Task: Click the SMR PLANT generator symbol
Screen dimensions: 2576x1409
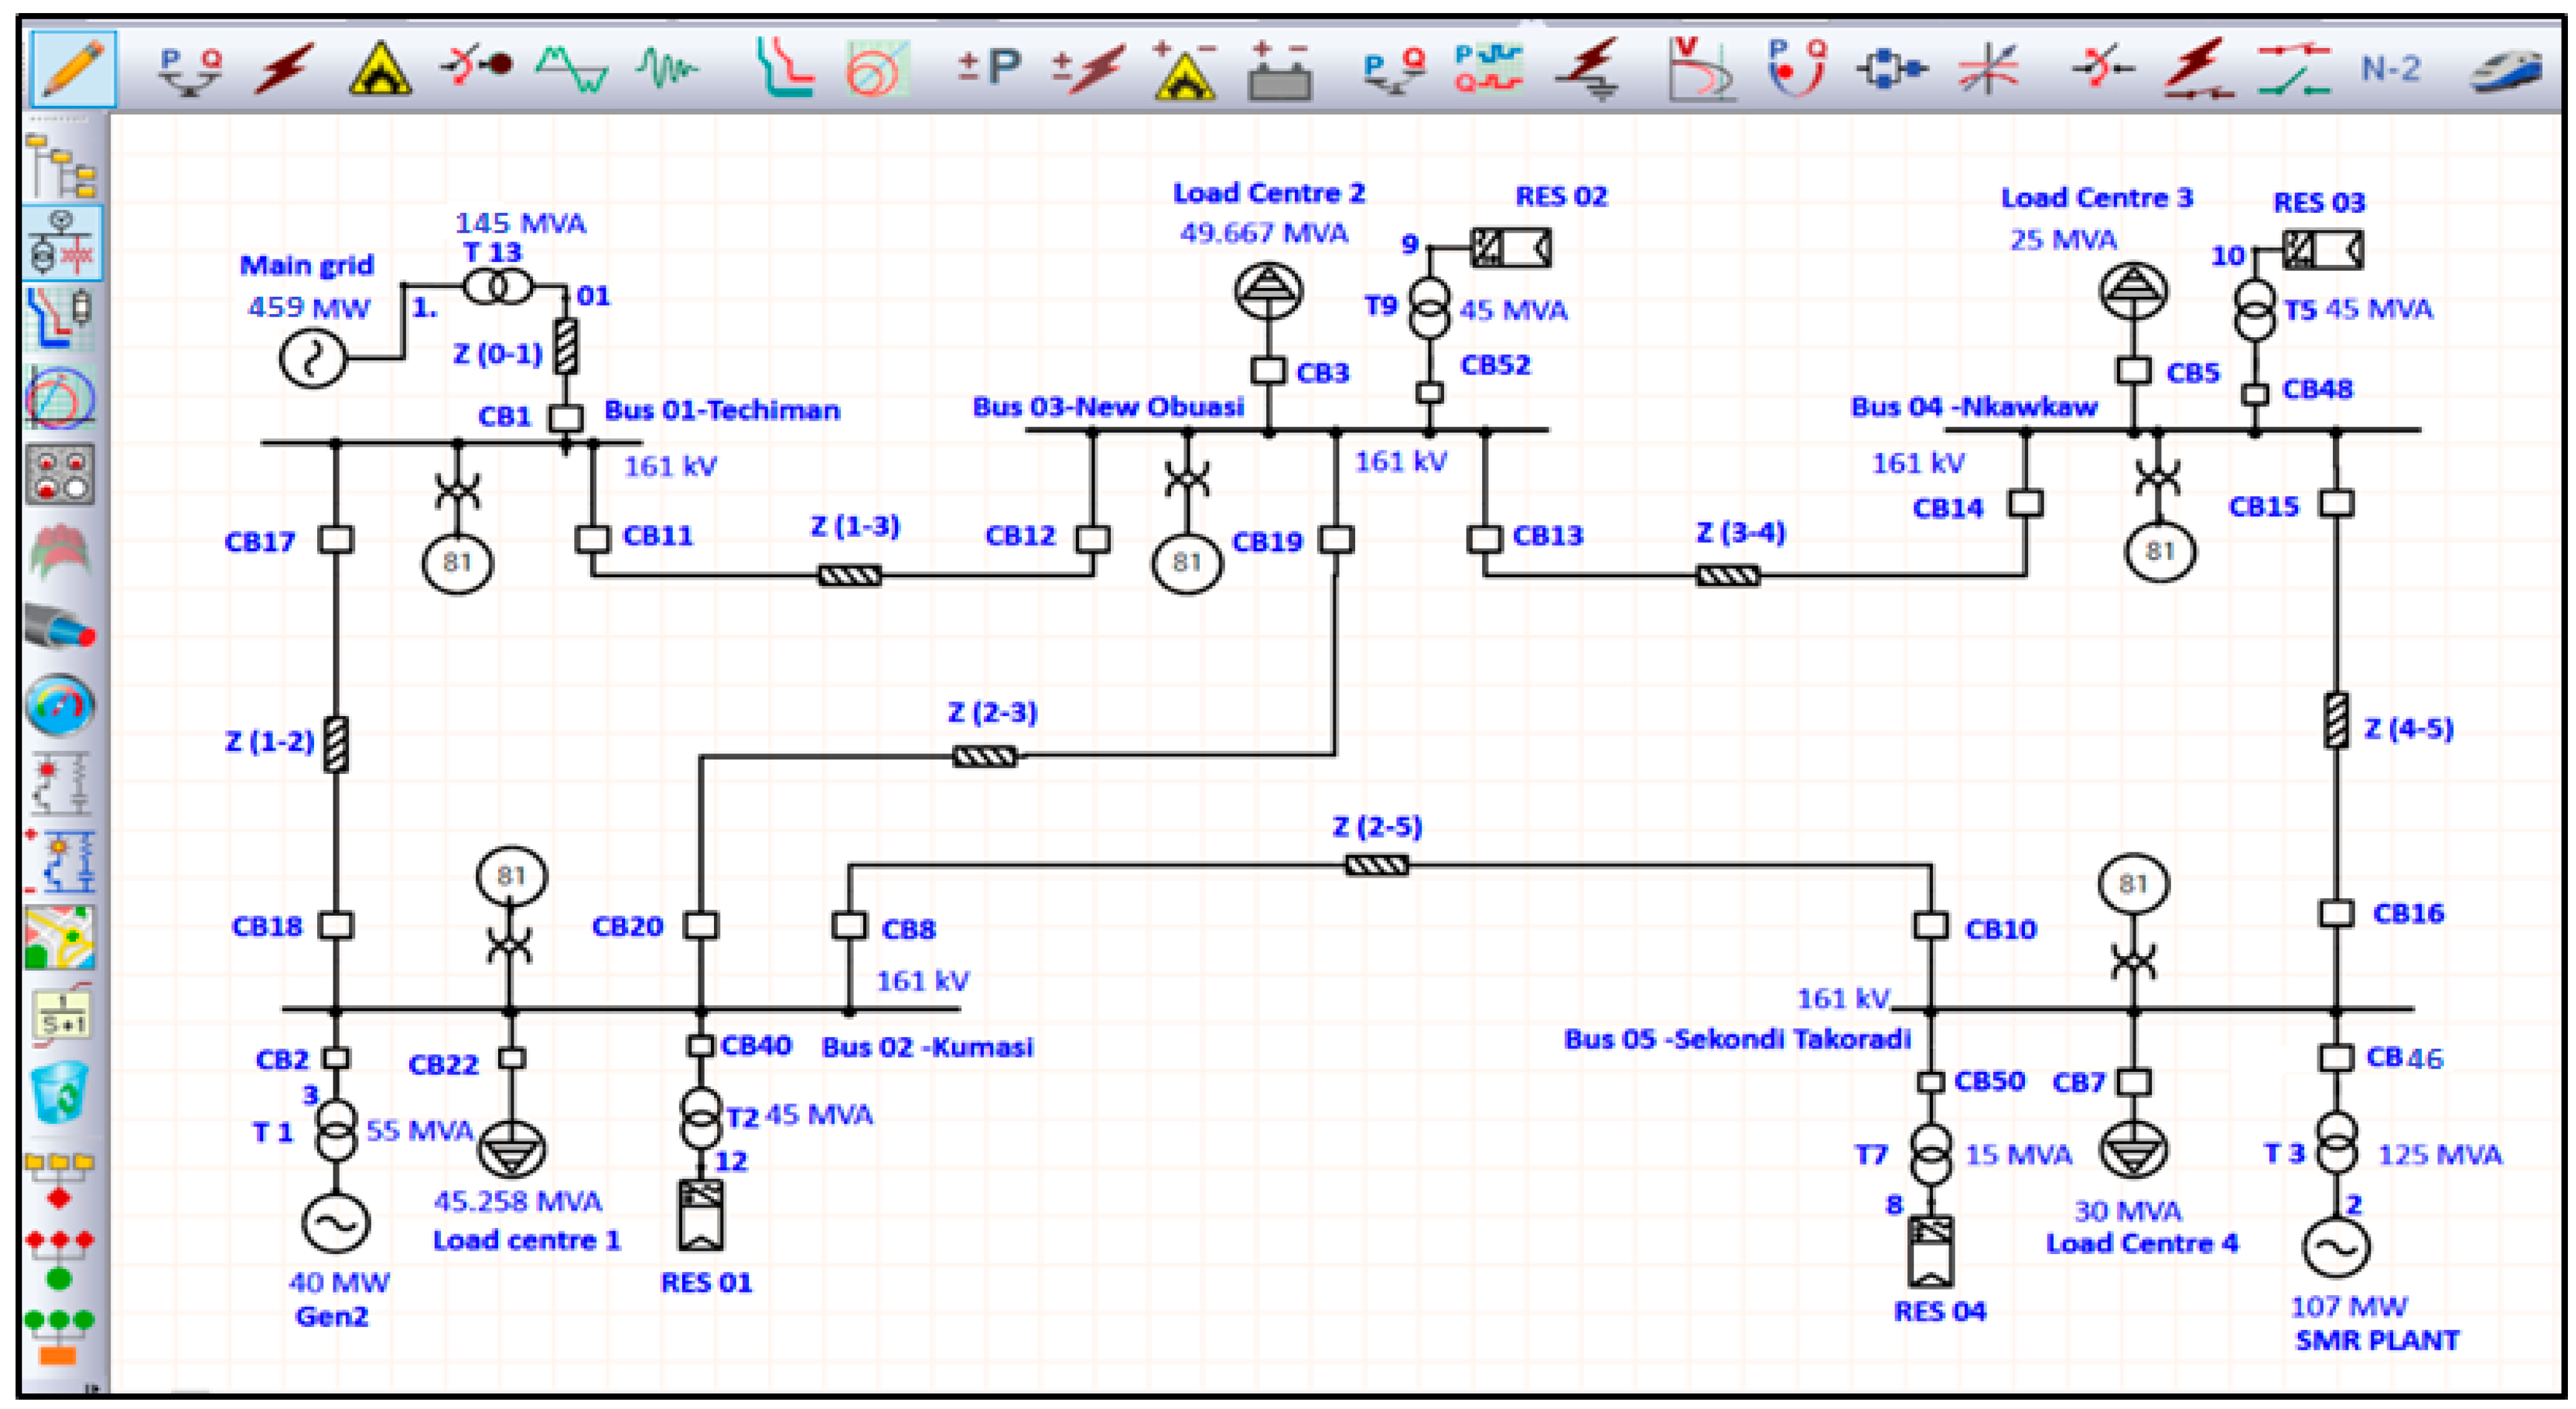Action: pyautogui.click(x=2336, y=1246)
